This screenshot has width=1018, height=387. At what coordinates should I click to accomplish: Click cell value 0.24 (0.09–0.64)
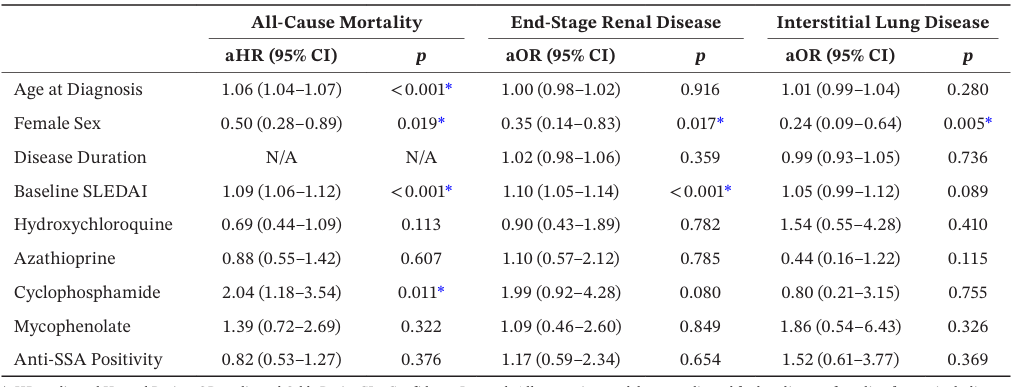(842, 123)
